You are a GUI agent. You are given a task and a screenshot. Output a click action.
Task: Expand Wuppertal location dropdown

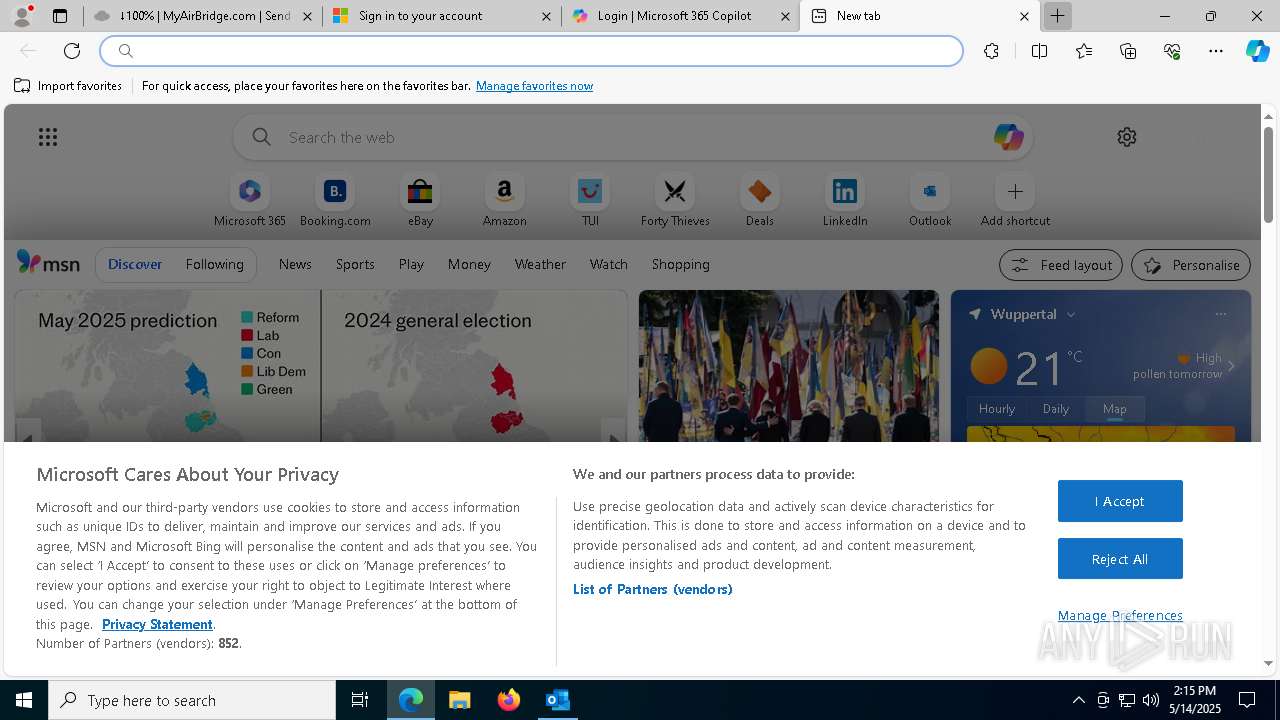coord(1070,314)
